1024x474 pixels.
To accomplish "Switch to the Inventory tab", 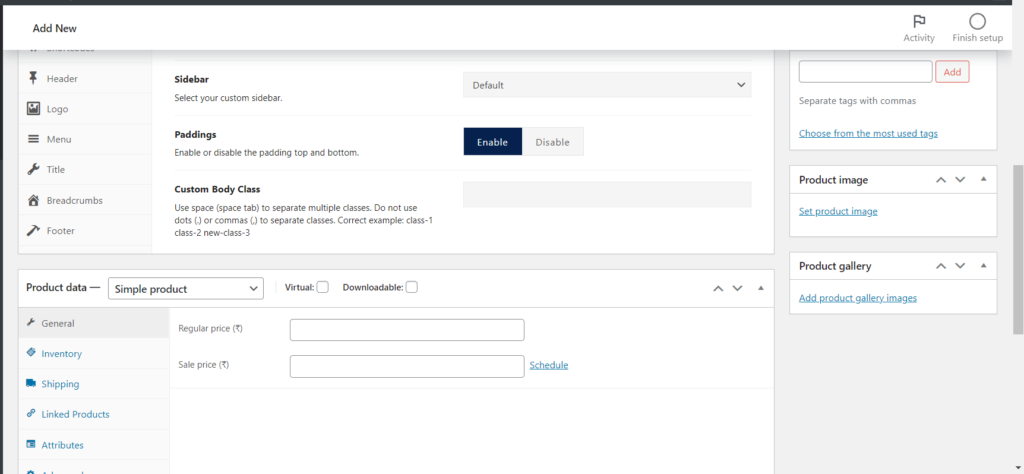I will (x=61, y=354).
